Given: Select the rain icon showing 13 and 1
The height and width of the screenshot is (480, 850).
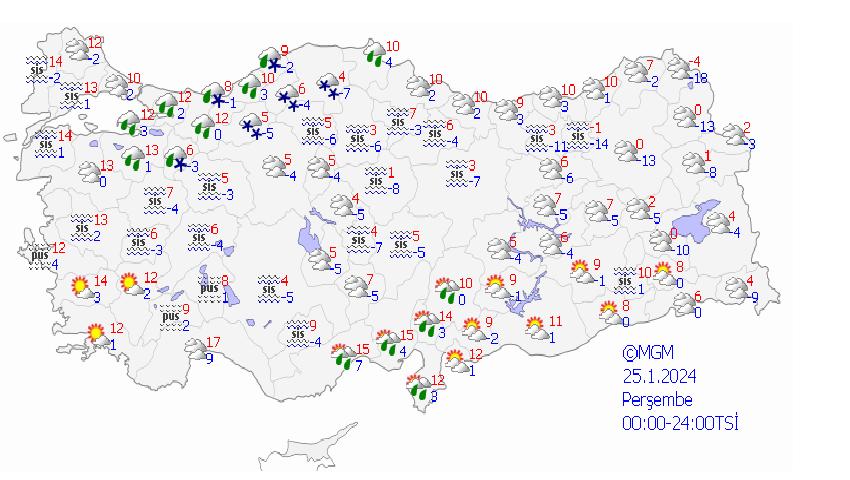Looking at the screenshot, I should tap(133, 158).
